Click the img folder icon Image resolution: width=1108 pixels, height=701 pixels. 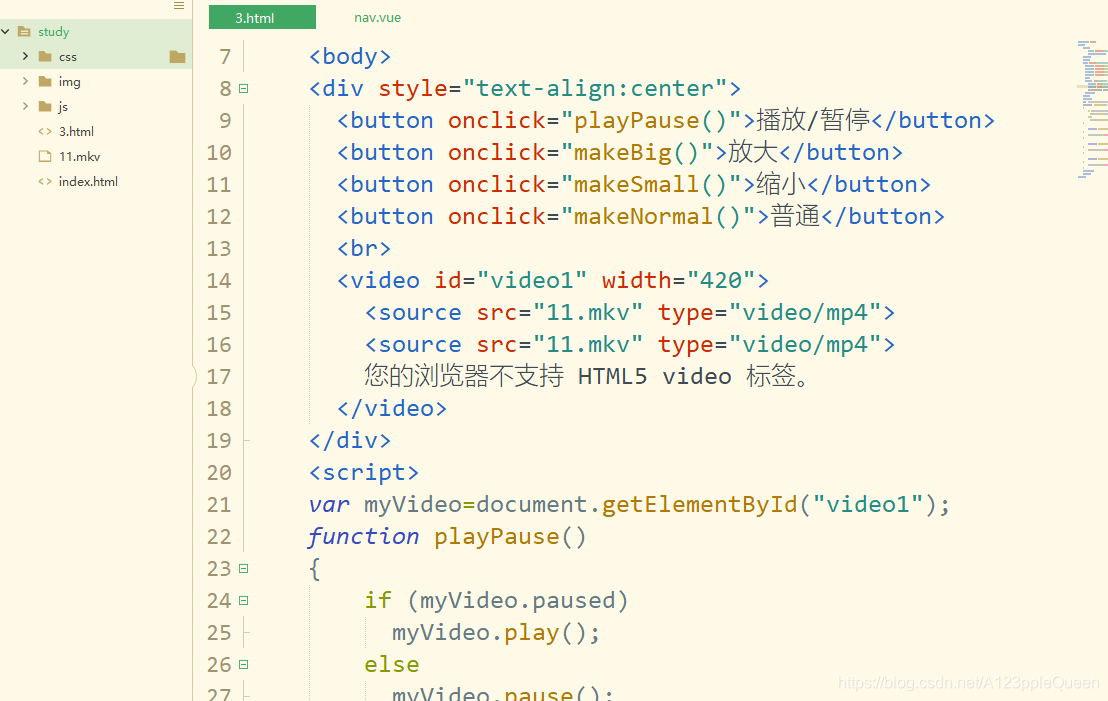(44, 81)
